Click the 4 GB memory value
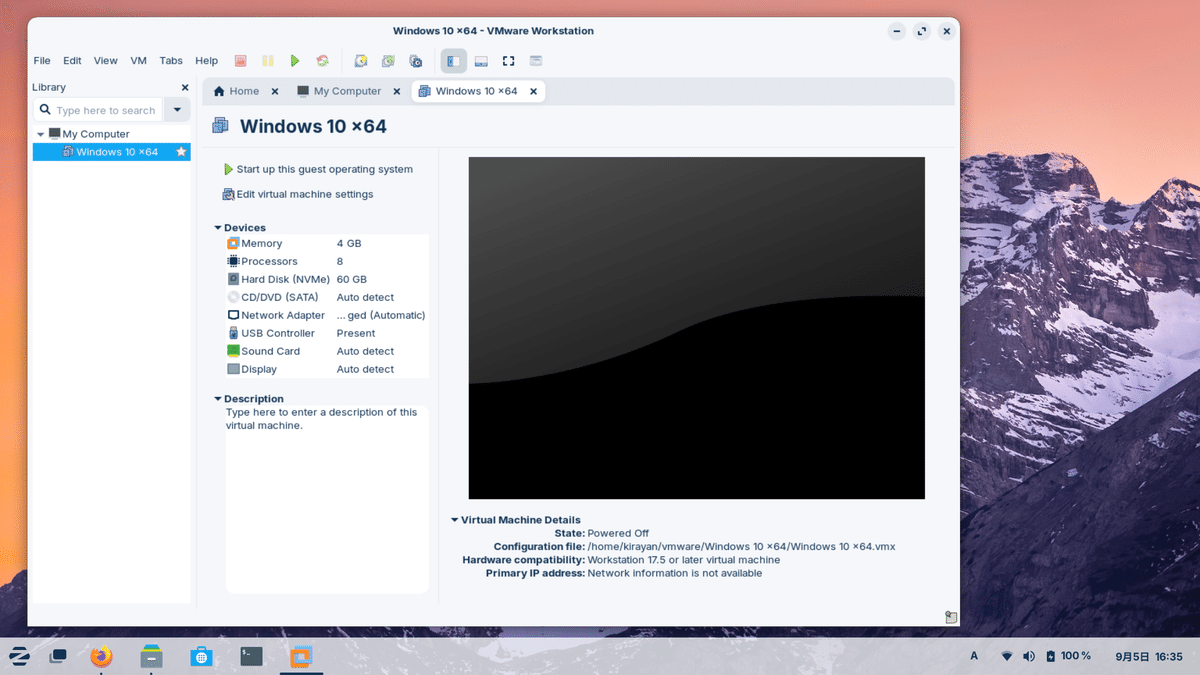Viewport: 1200px width, 675px height. (349, 243)
